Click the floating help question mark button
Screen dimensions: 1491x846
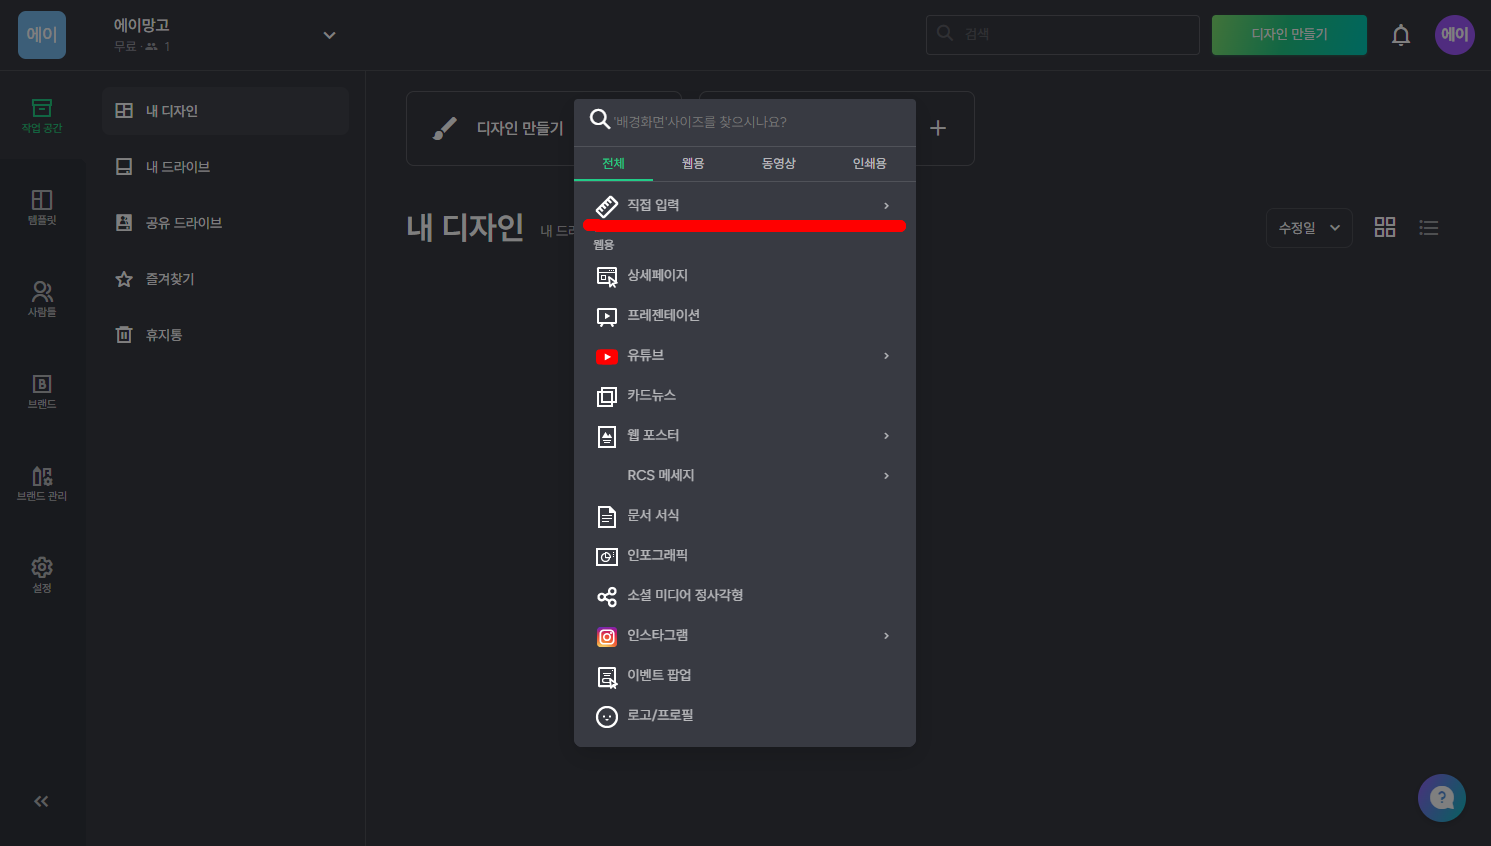click(1441, 798)
